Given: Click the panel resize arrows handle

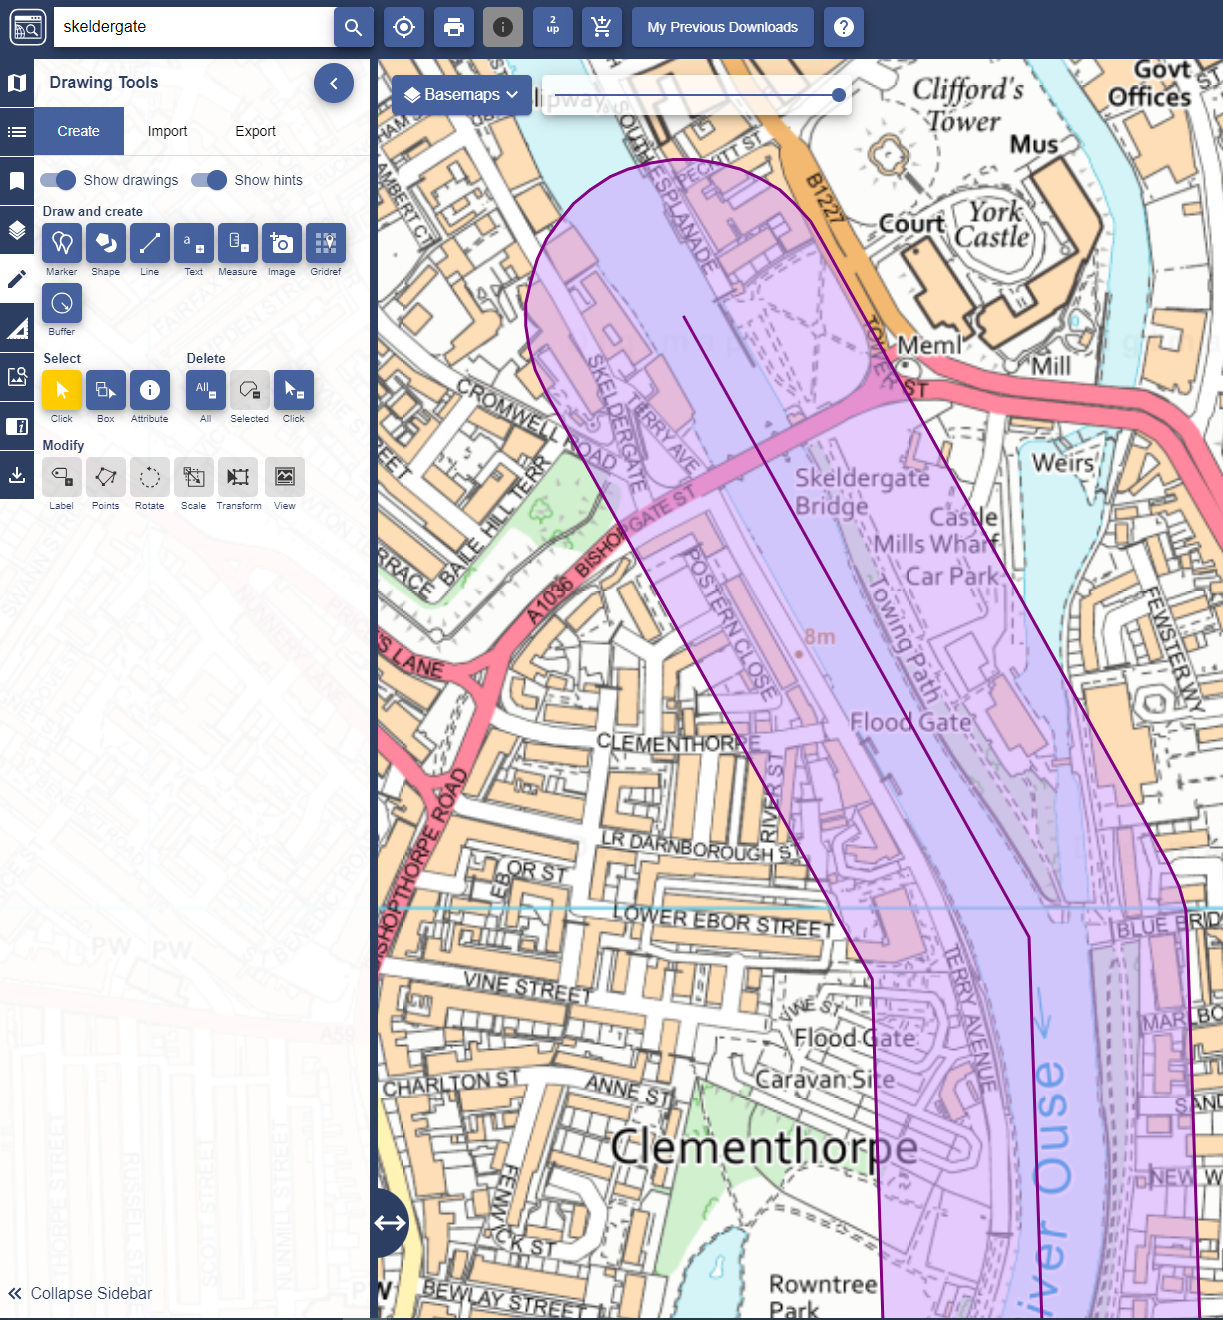Looking at the screenshot, I should click(x=390, y=1223).
